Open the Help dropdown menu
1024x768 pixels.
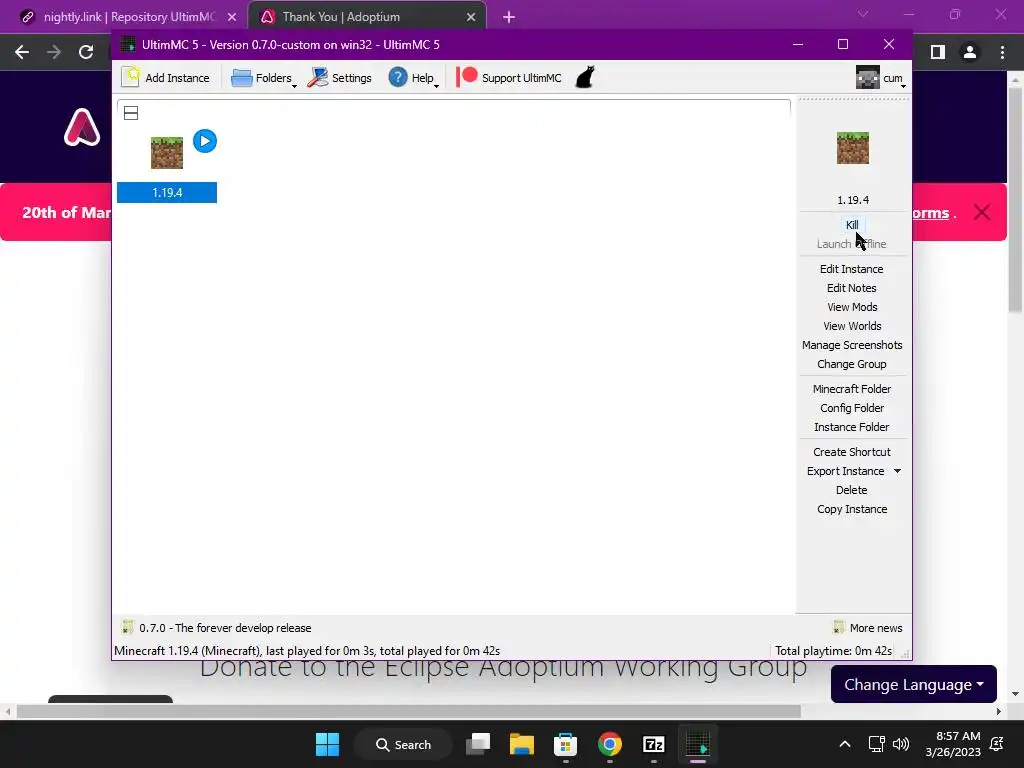413,78
